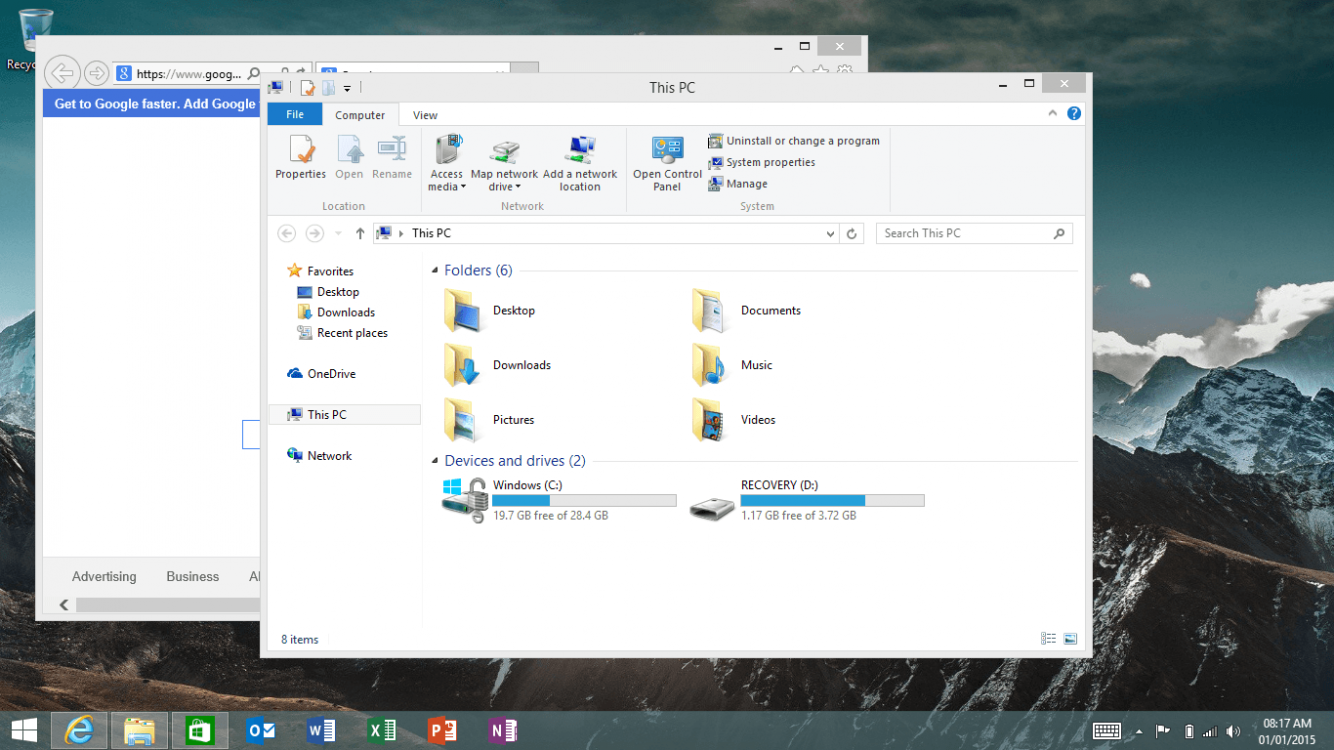This screenshot has height=750, width=1334.
Task: Click the Search This PC field
Action: click(x=974, y=233)
